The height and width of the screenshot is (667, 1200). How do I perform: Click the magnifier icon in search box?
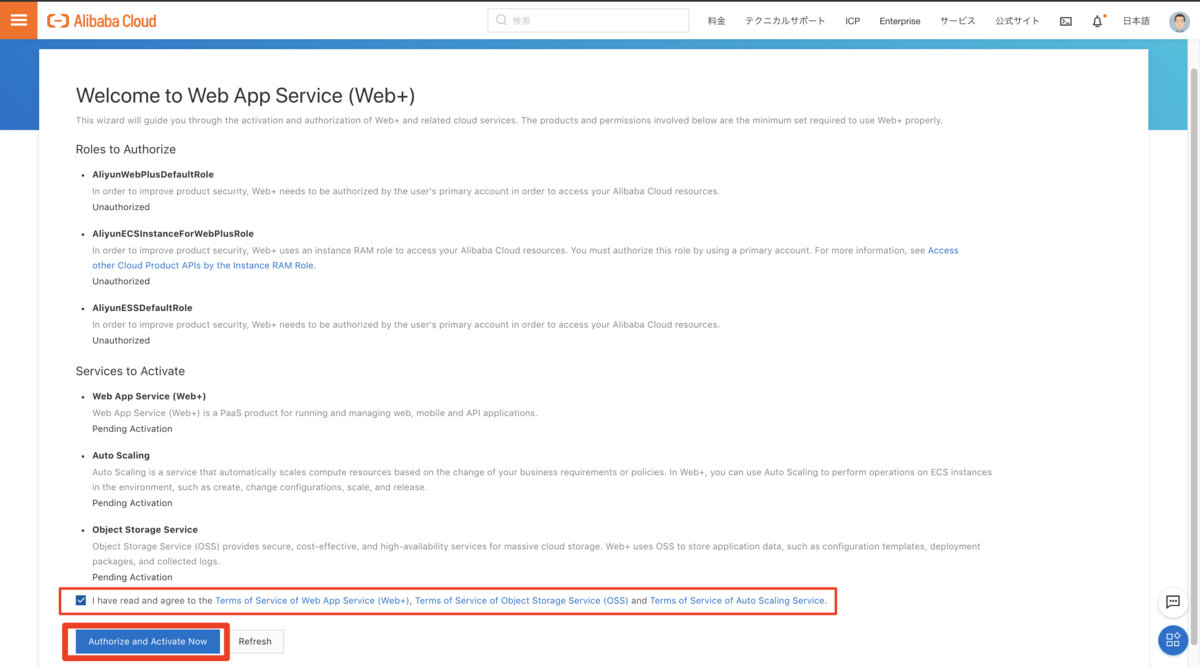[502, 20]
